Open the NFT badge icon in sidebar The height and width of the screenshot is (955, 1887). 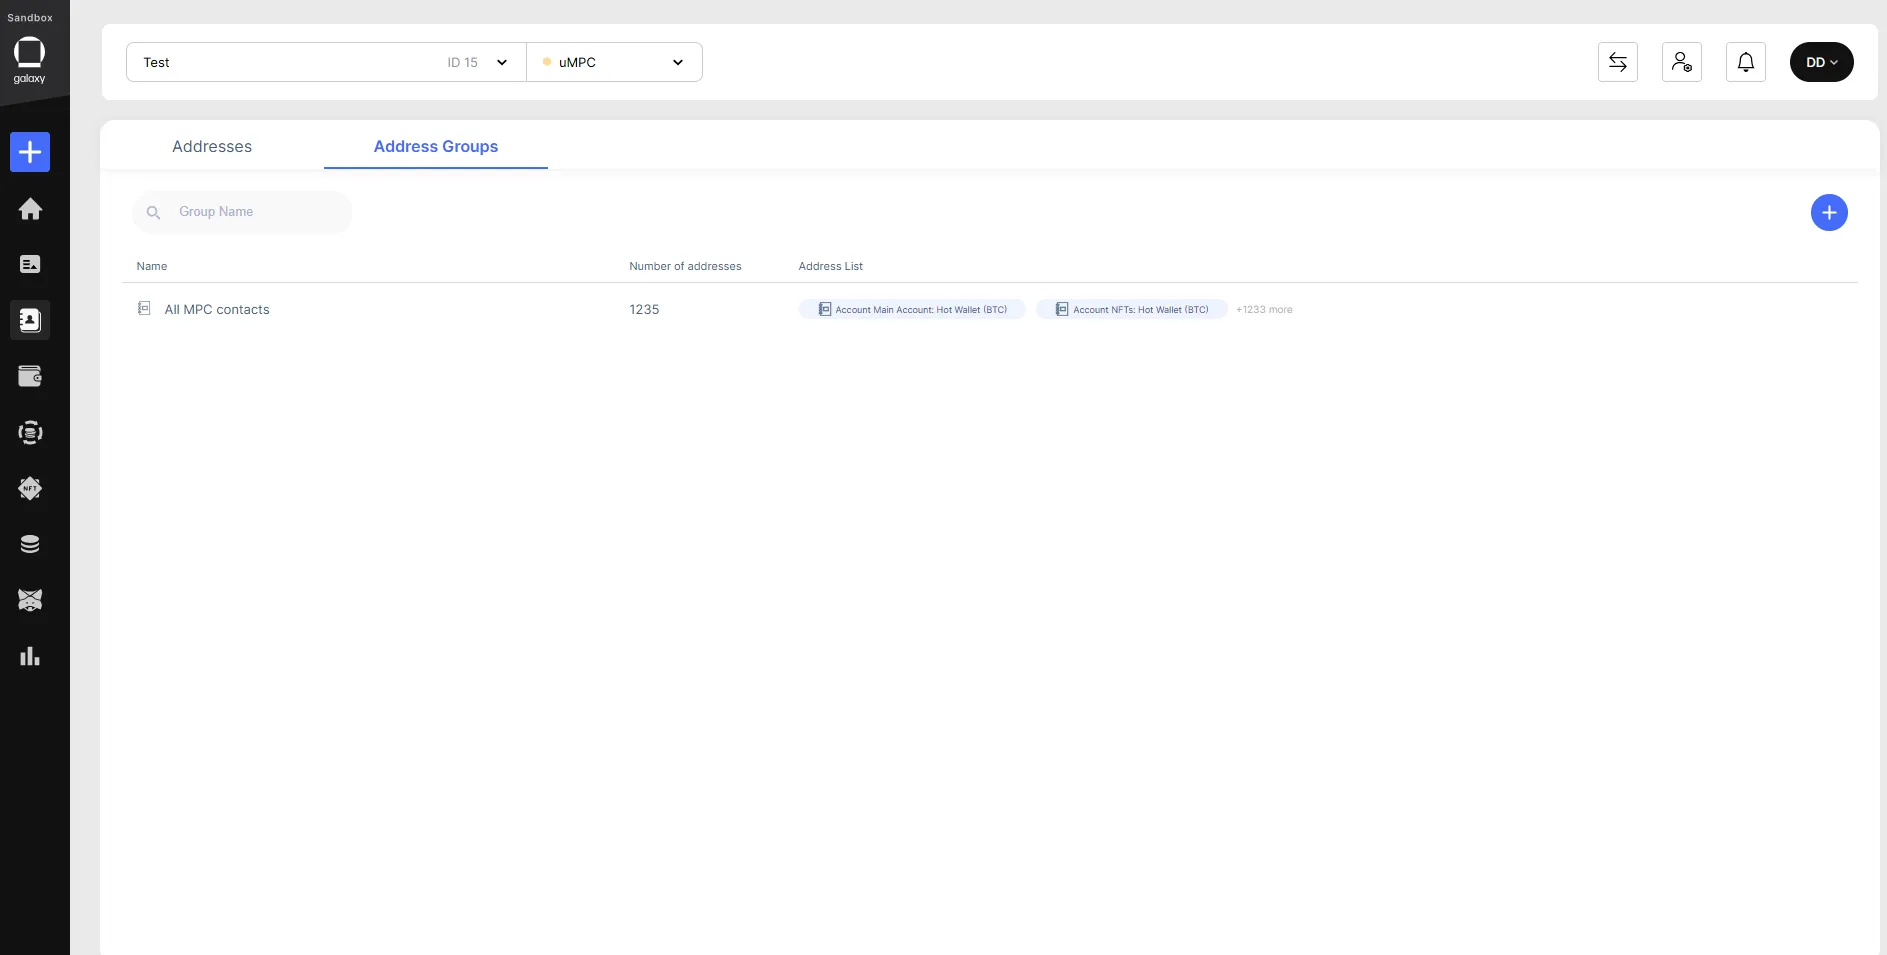point(30,488)
